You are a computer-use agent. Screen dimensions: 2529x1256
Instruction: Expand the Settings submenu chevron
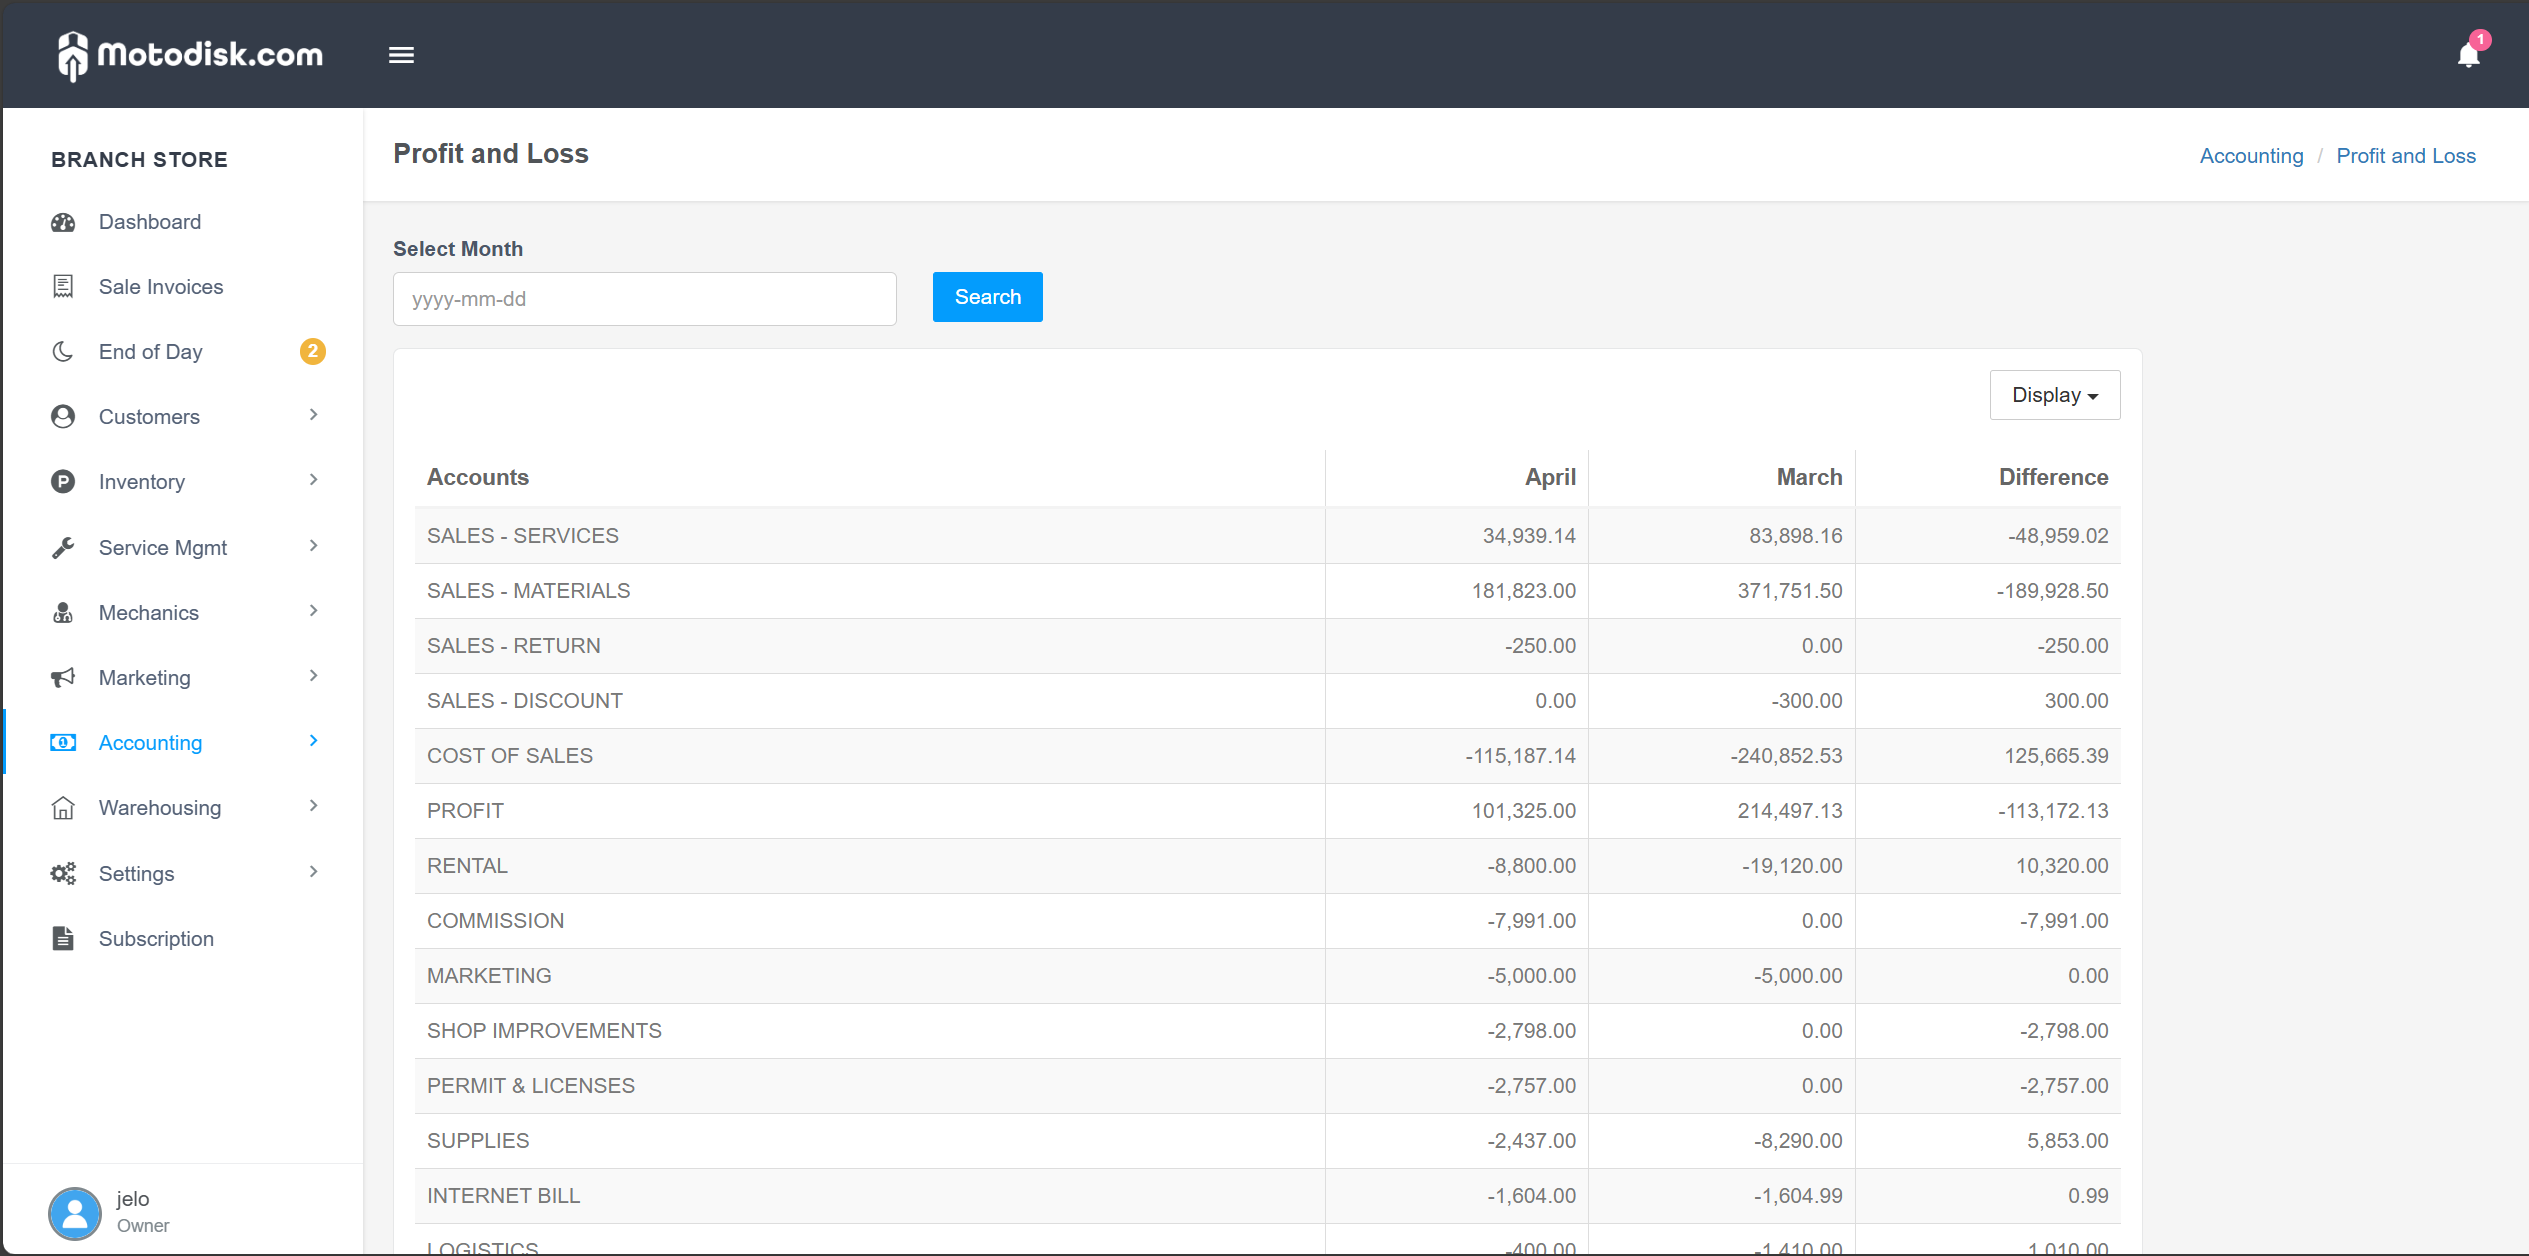(314, 872)
